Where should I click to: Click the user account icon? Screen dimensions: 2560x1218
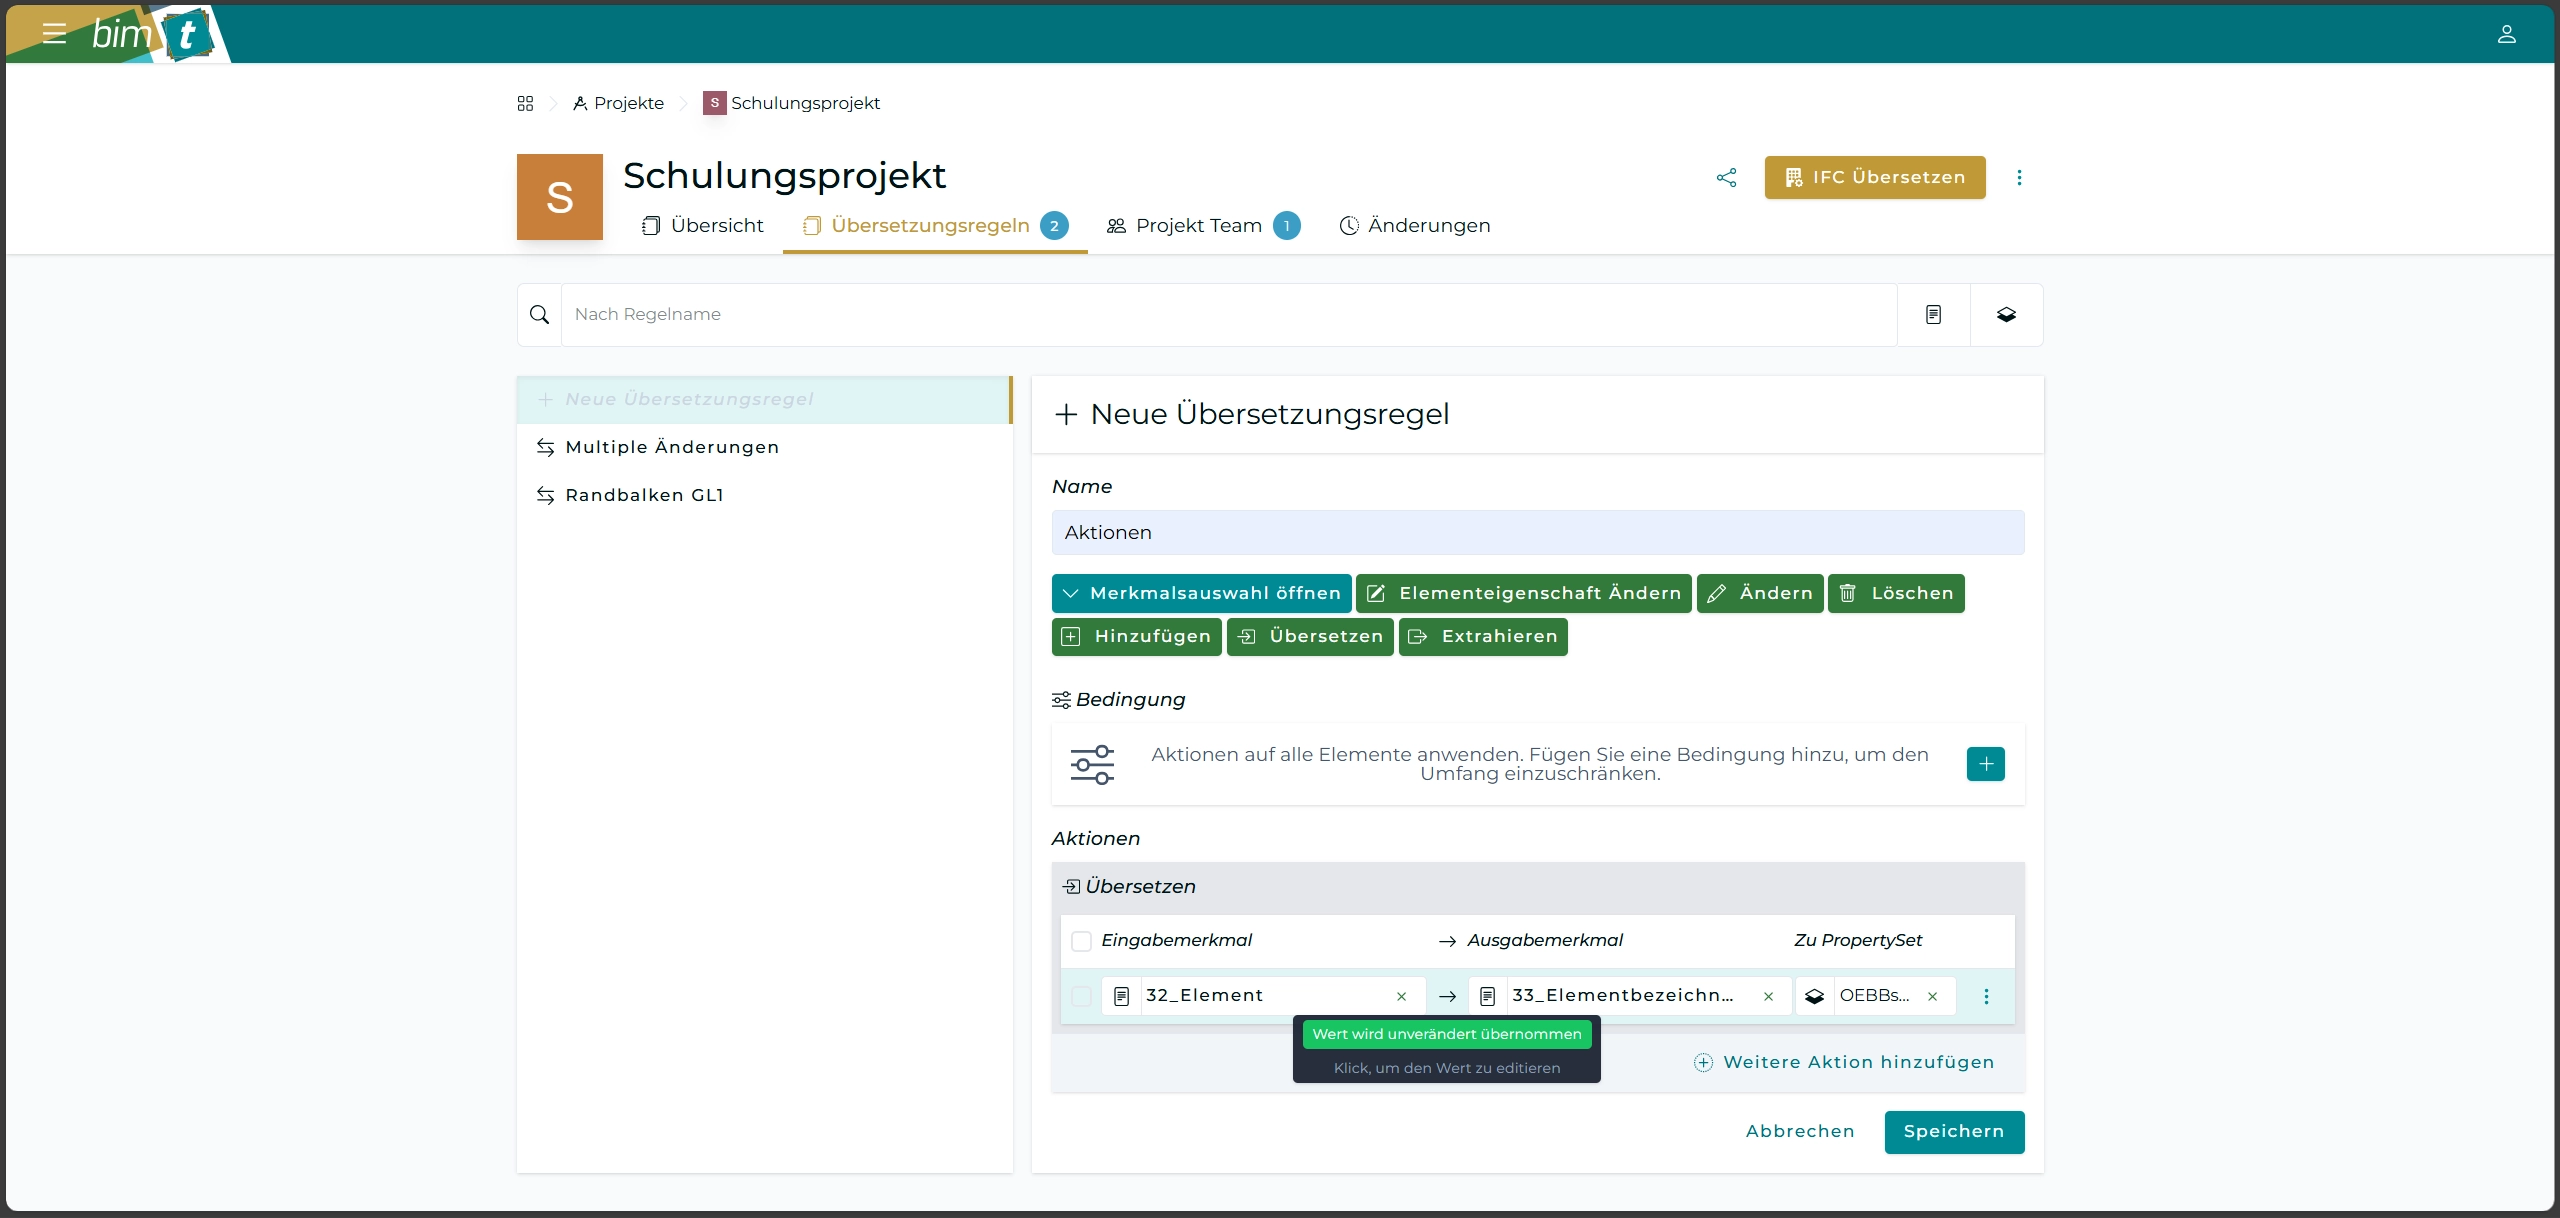click(2506, 34)
